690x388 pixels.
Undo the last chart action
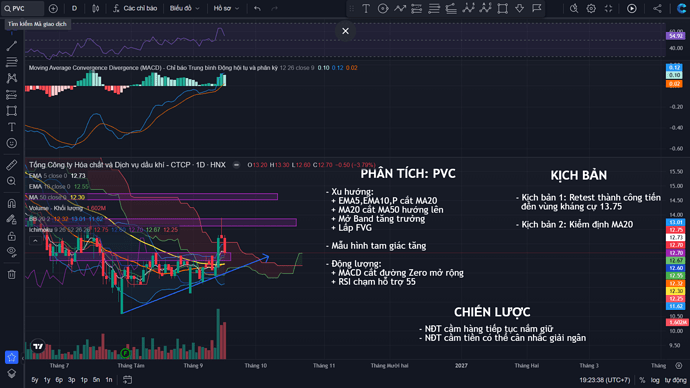257,8
